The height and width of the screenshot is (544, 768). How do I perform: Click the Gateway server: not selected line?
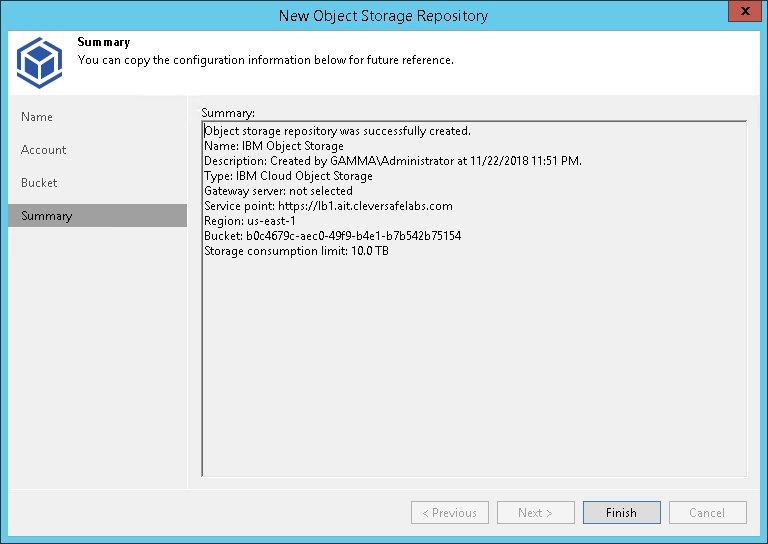278,191
